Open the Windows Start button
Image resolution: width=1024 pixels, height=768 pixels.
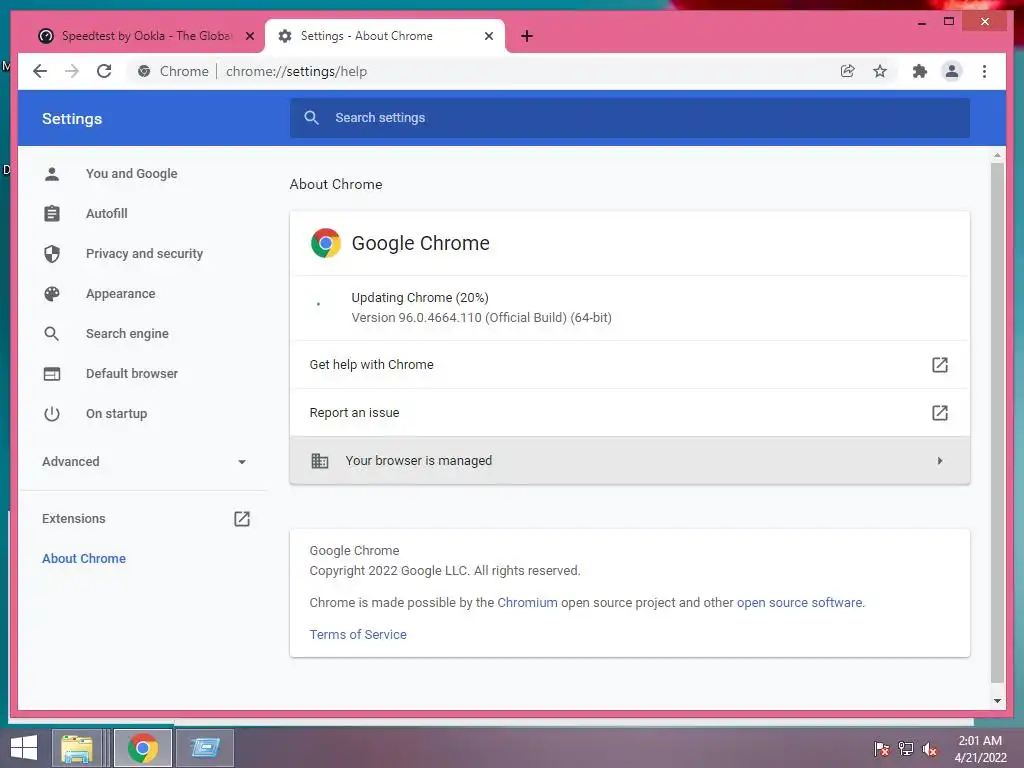(24, 748)
